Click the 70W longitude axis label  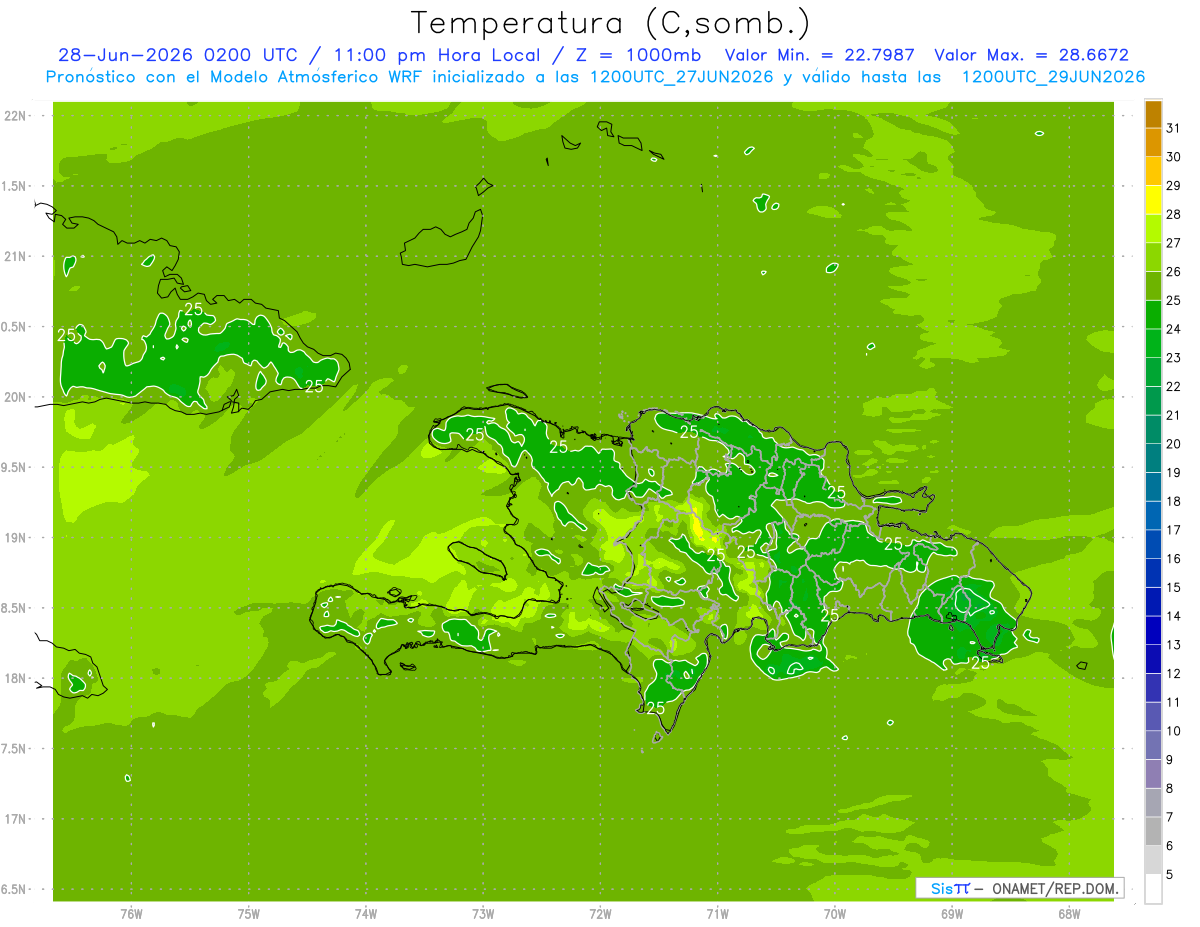pyautogui.click(x=835, y=914)
